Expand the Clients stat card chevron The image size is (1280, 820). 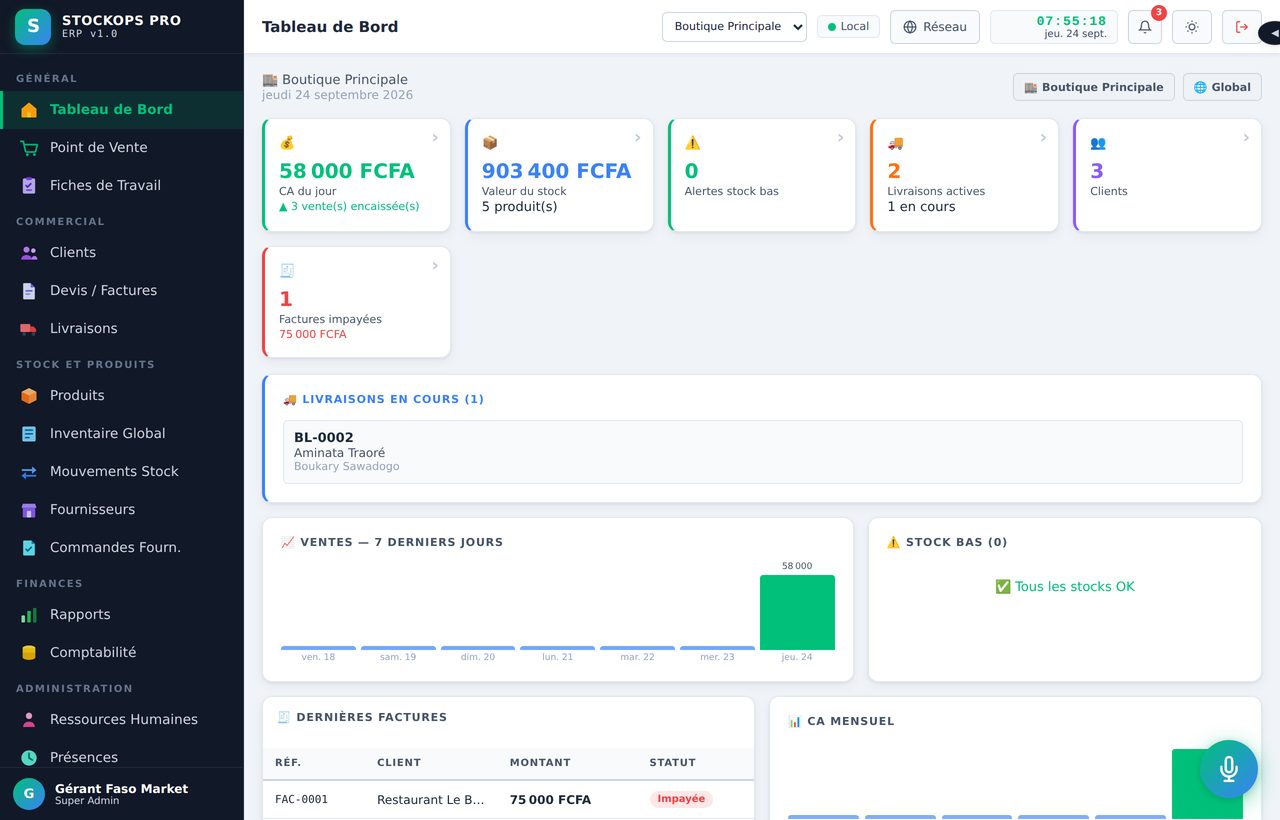1247,138
